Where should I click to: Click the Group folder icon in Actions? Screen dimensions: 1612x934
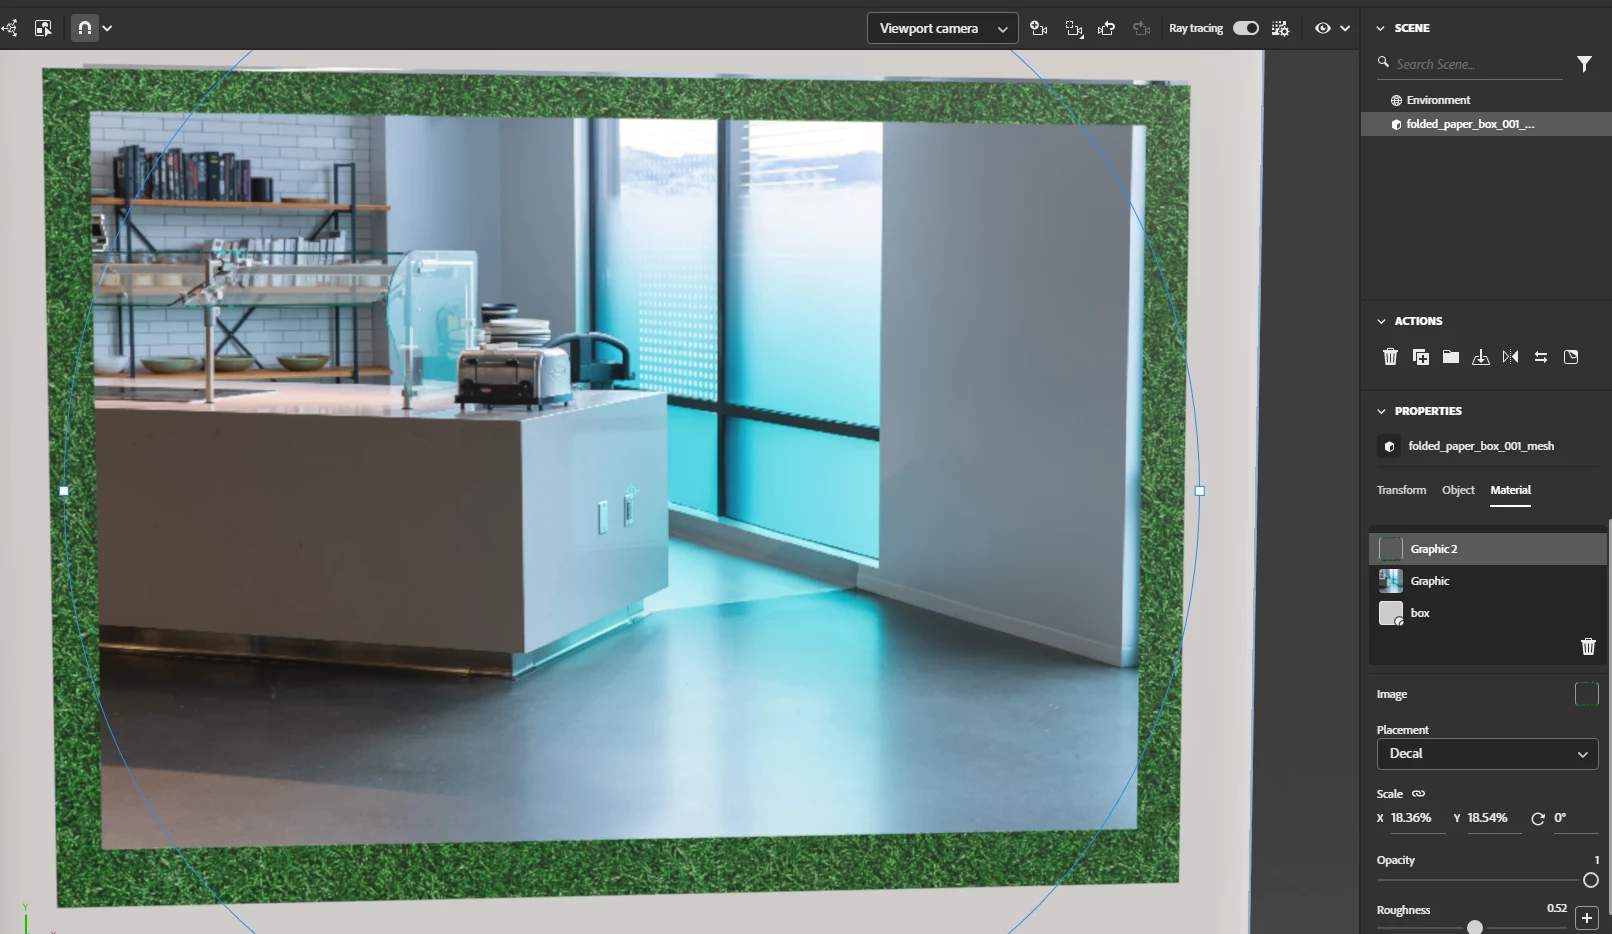[1450, 357]
